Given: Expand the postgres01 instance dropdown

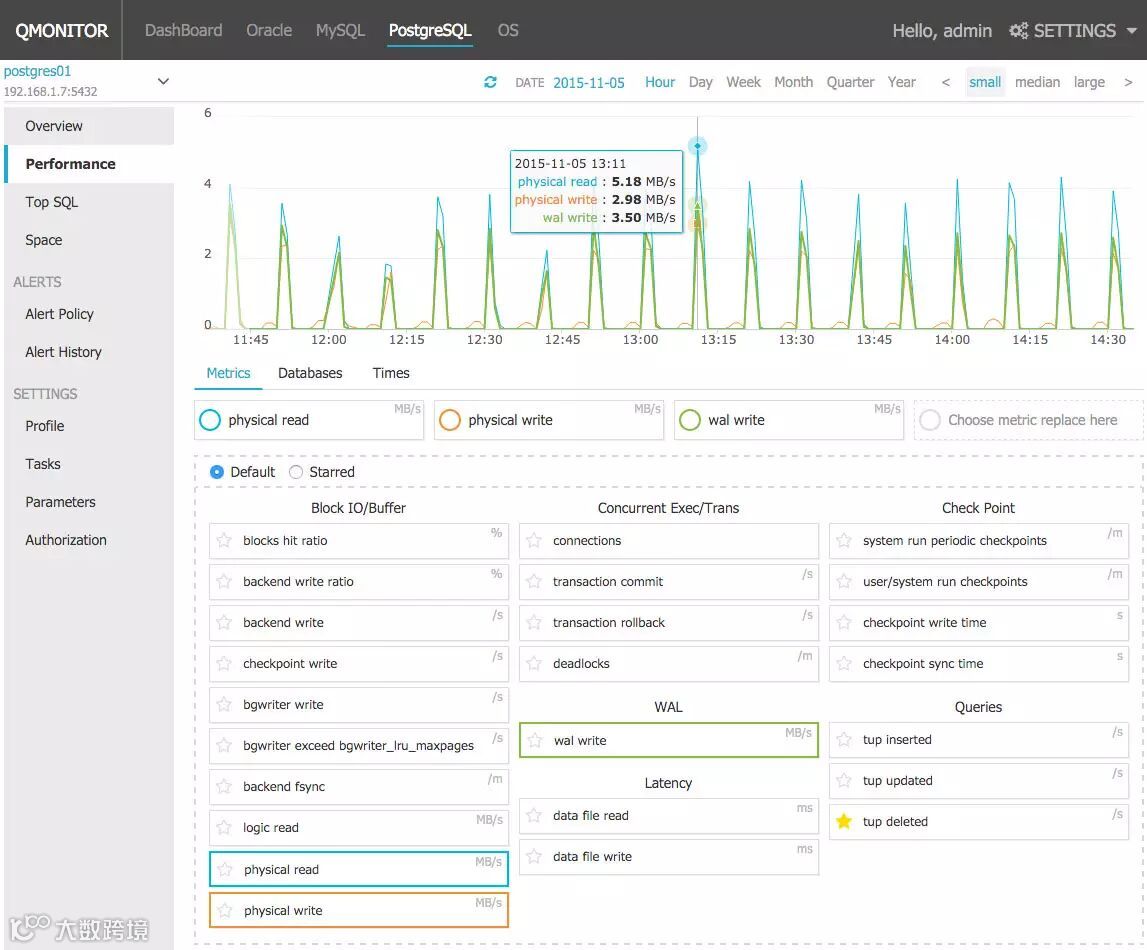Looking at the screenshot, I should point(163,81).
